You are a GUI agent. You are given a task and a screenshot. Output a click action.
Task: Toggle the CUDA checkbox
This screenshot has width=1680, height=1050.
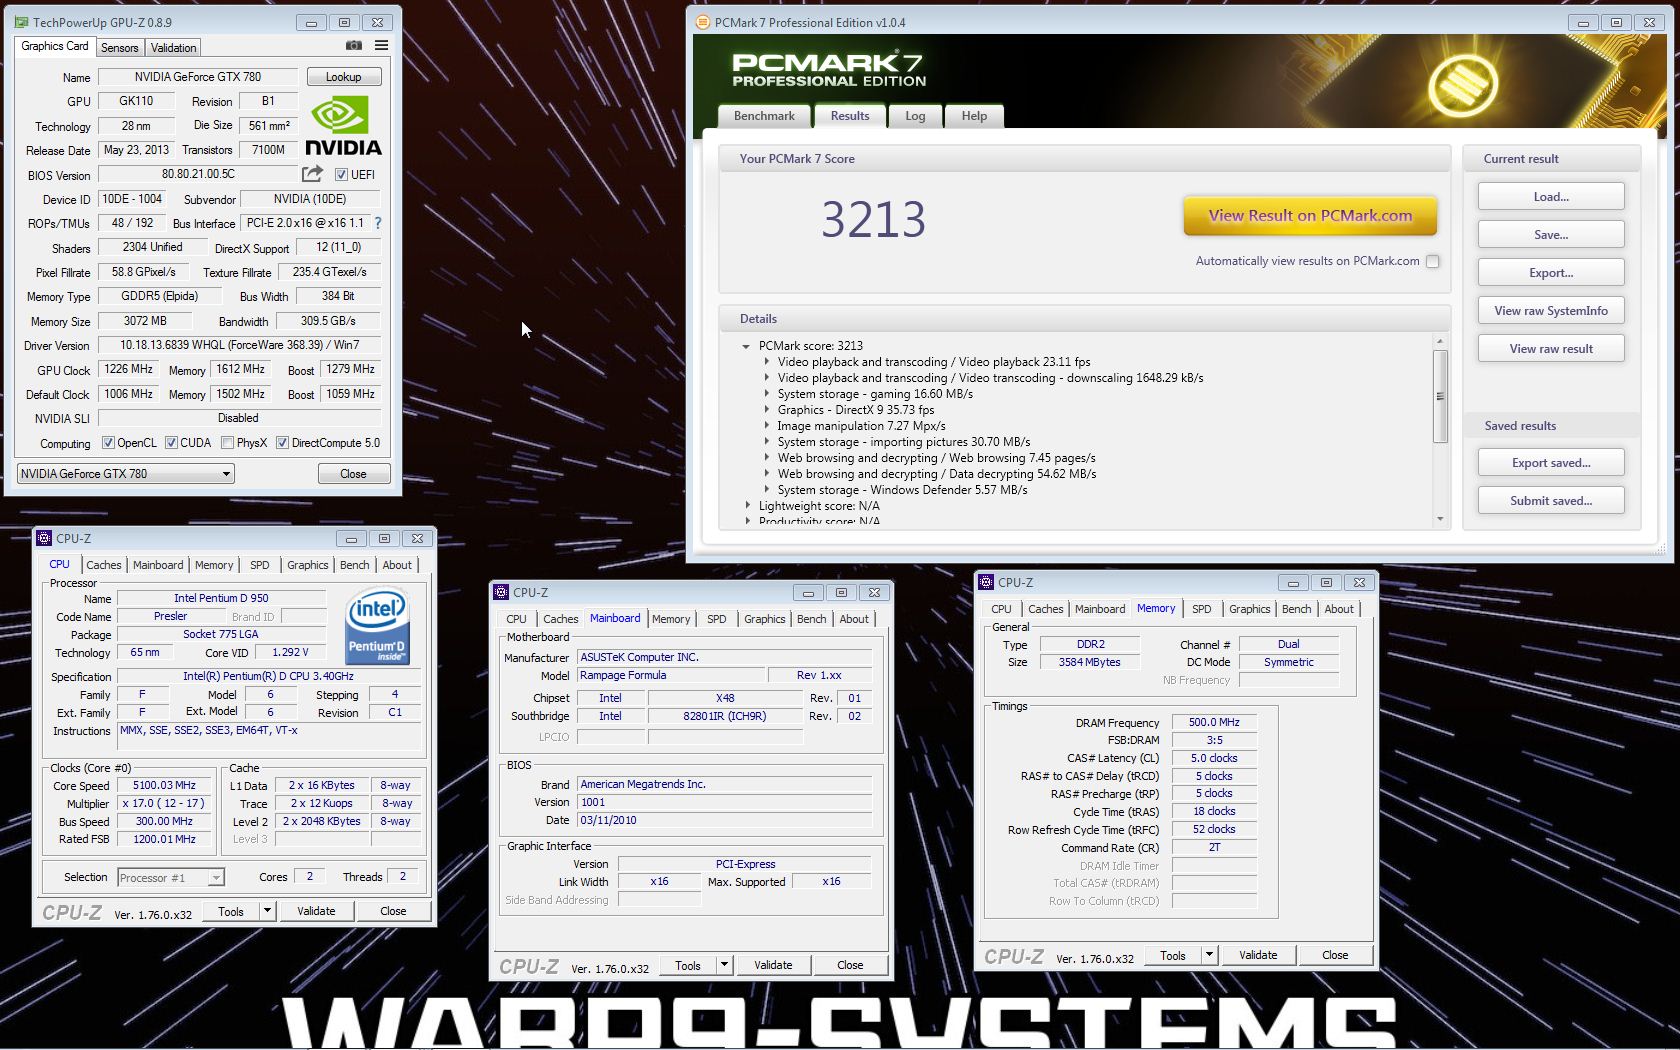point(171,443)
